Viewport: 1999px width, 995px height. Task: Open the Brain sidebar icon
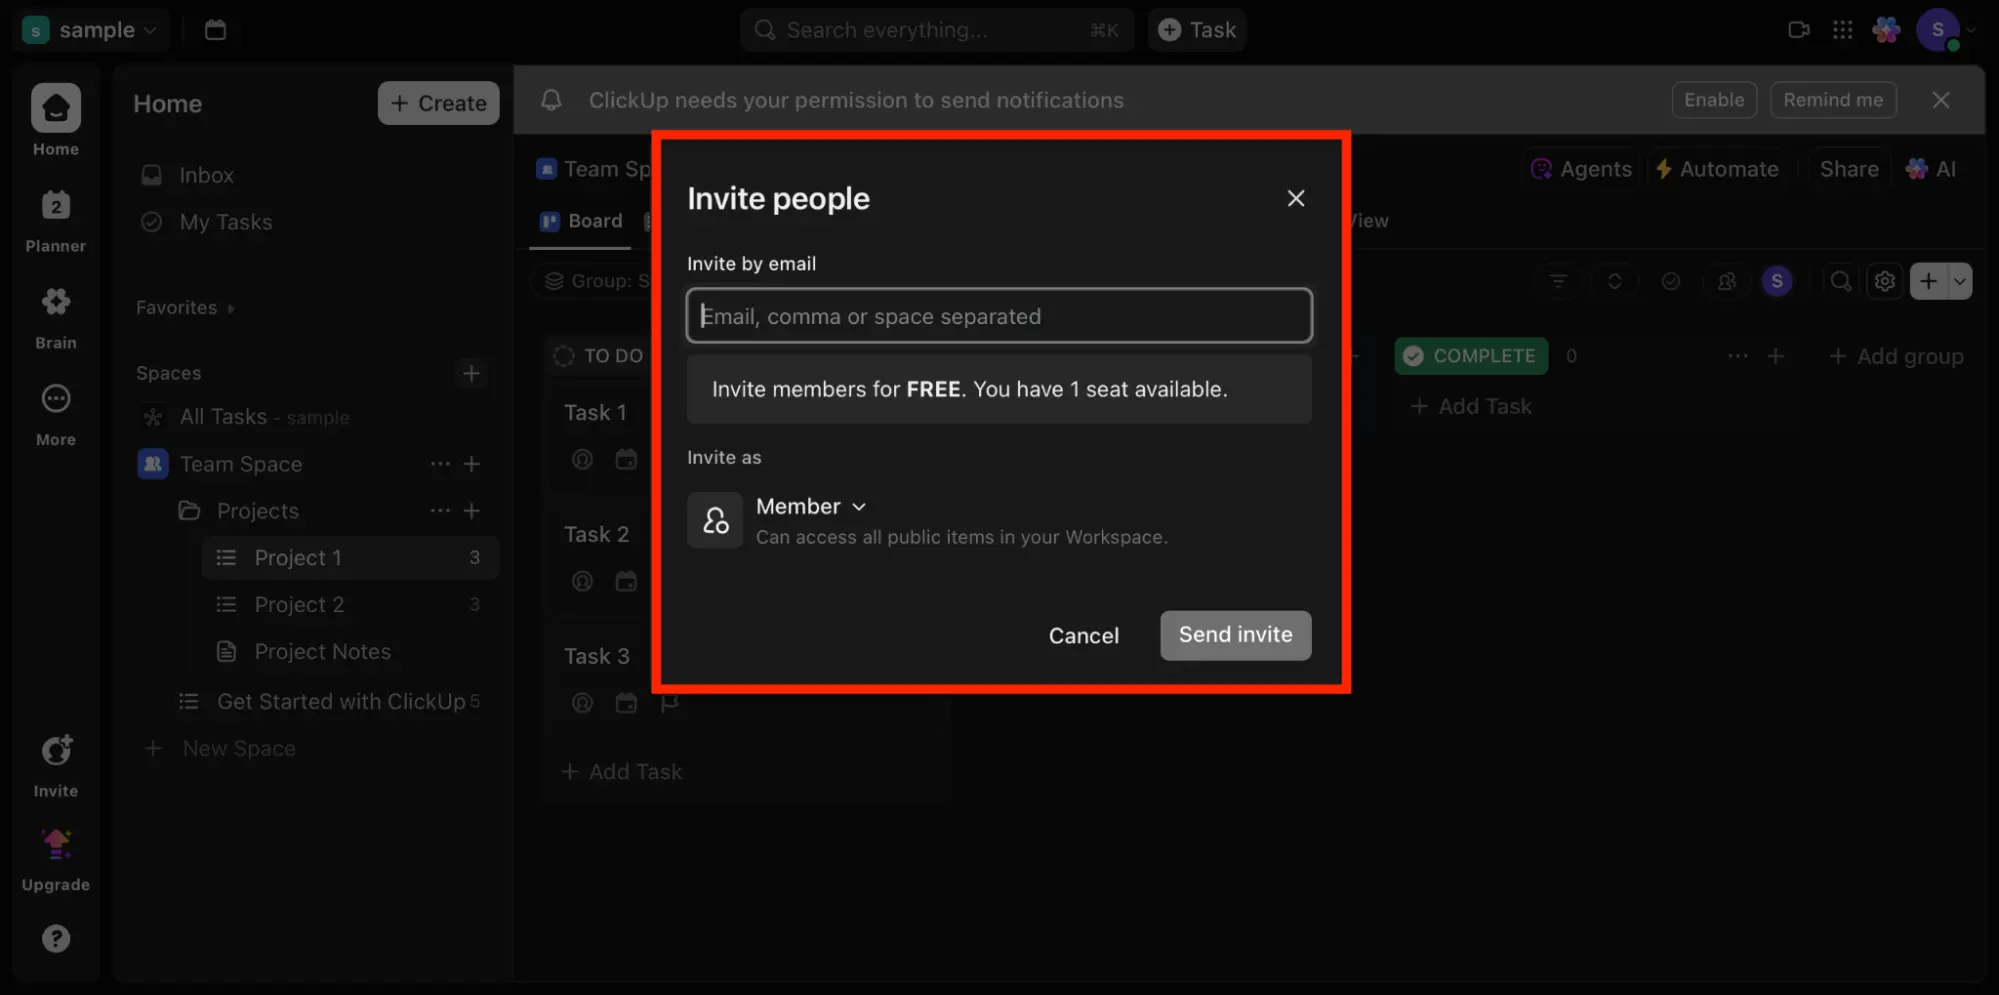click(56, 302)
